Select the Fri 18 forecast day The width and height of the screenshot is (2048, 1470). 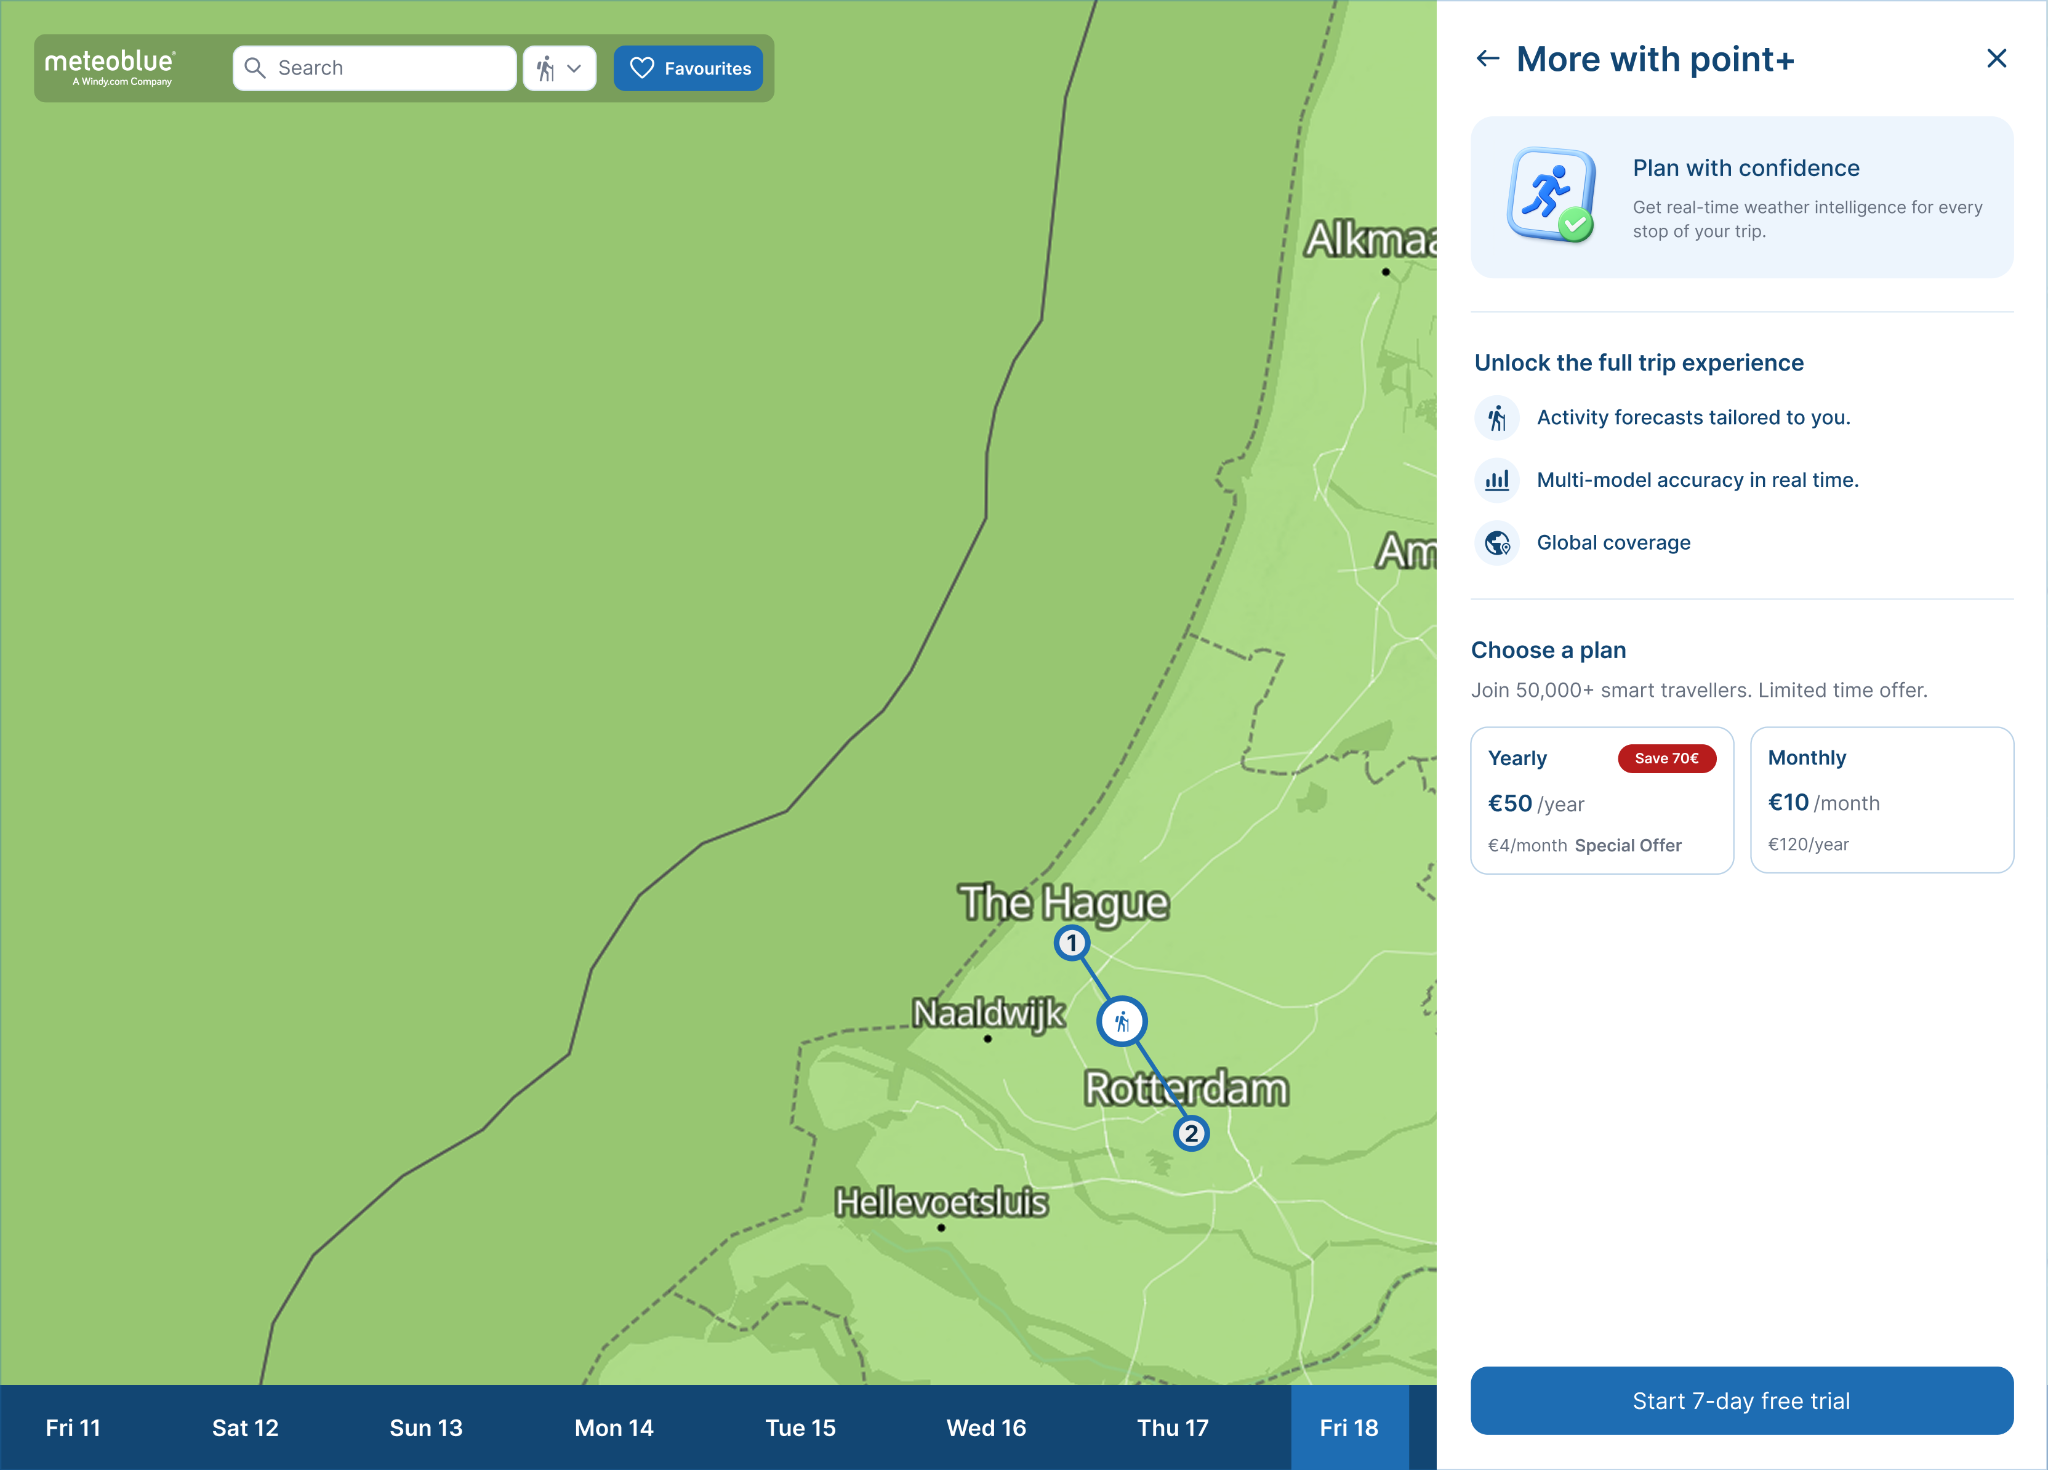point(1349,1428)
